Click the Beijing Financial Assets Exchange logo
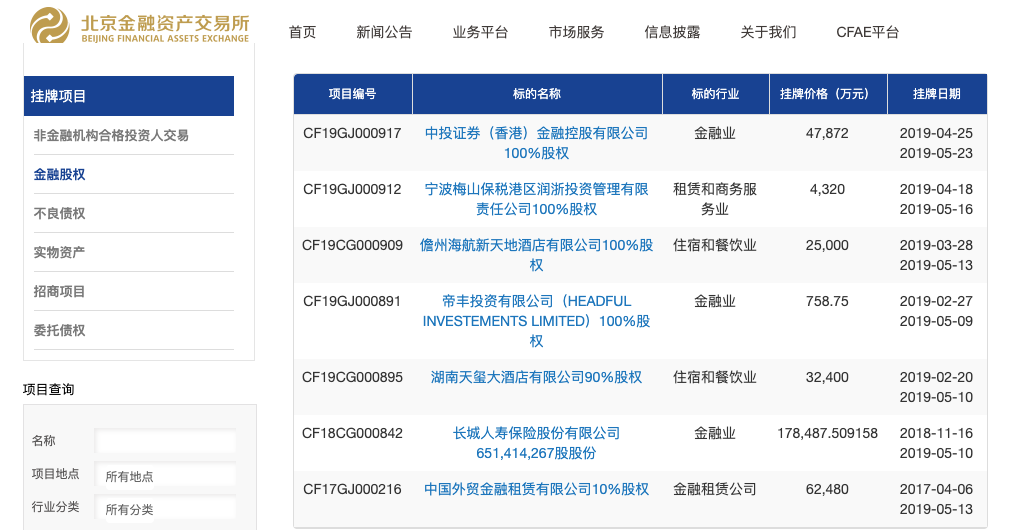 tap(139, 25)
